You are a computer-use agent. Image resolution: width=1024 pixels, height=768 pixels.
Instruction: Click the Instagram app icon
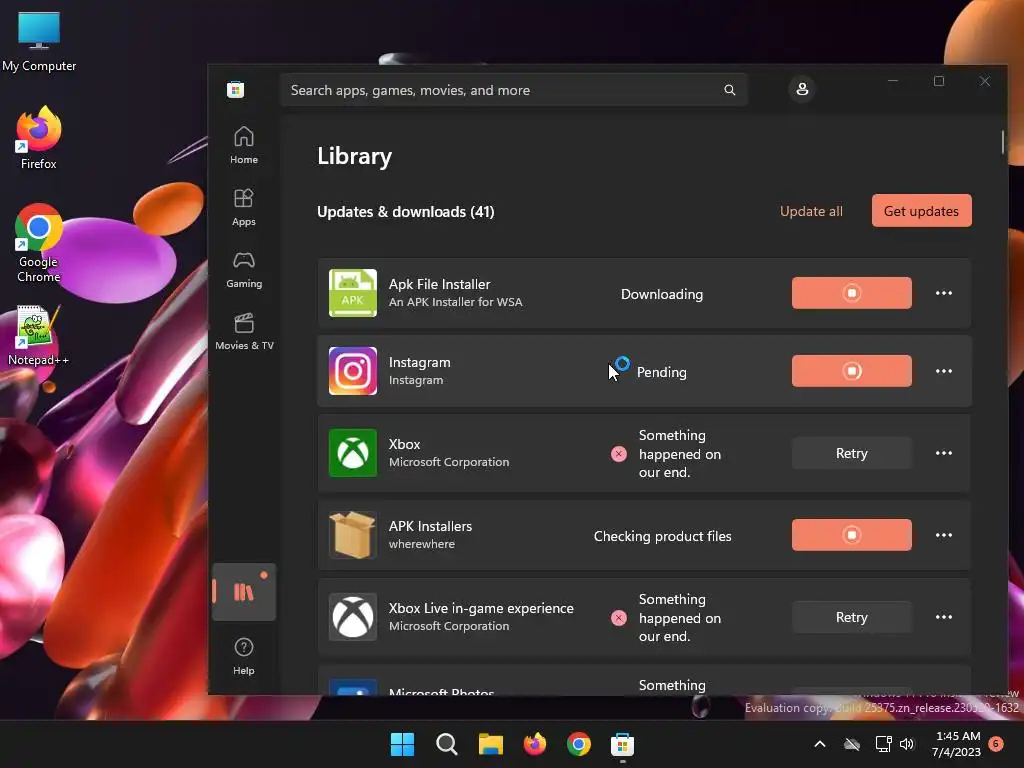[353, 371]
